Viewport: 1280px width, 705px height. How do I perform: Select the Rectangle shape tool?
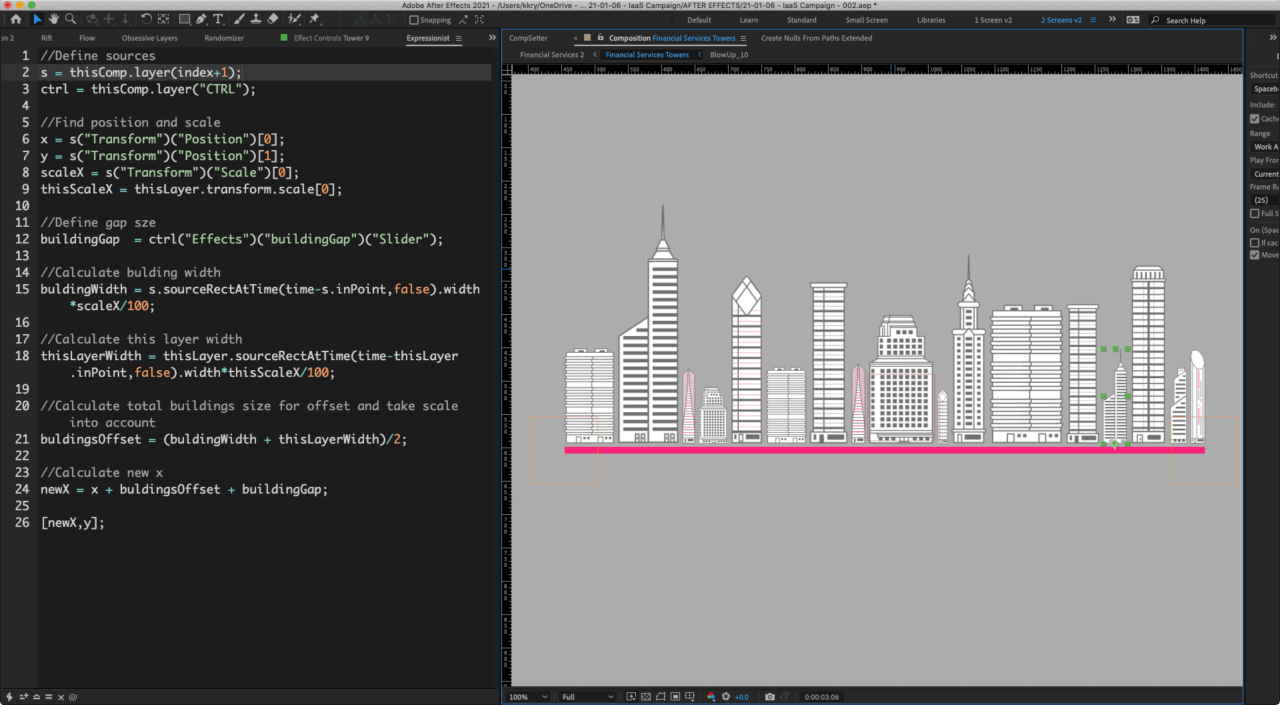[x=185, y=19]
